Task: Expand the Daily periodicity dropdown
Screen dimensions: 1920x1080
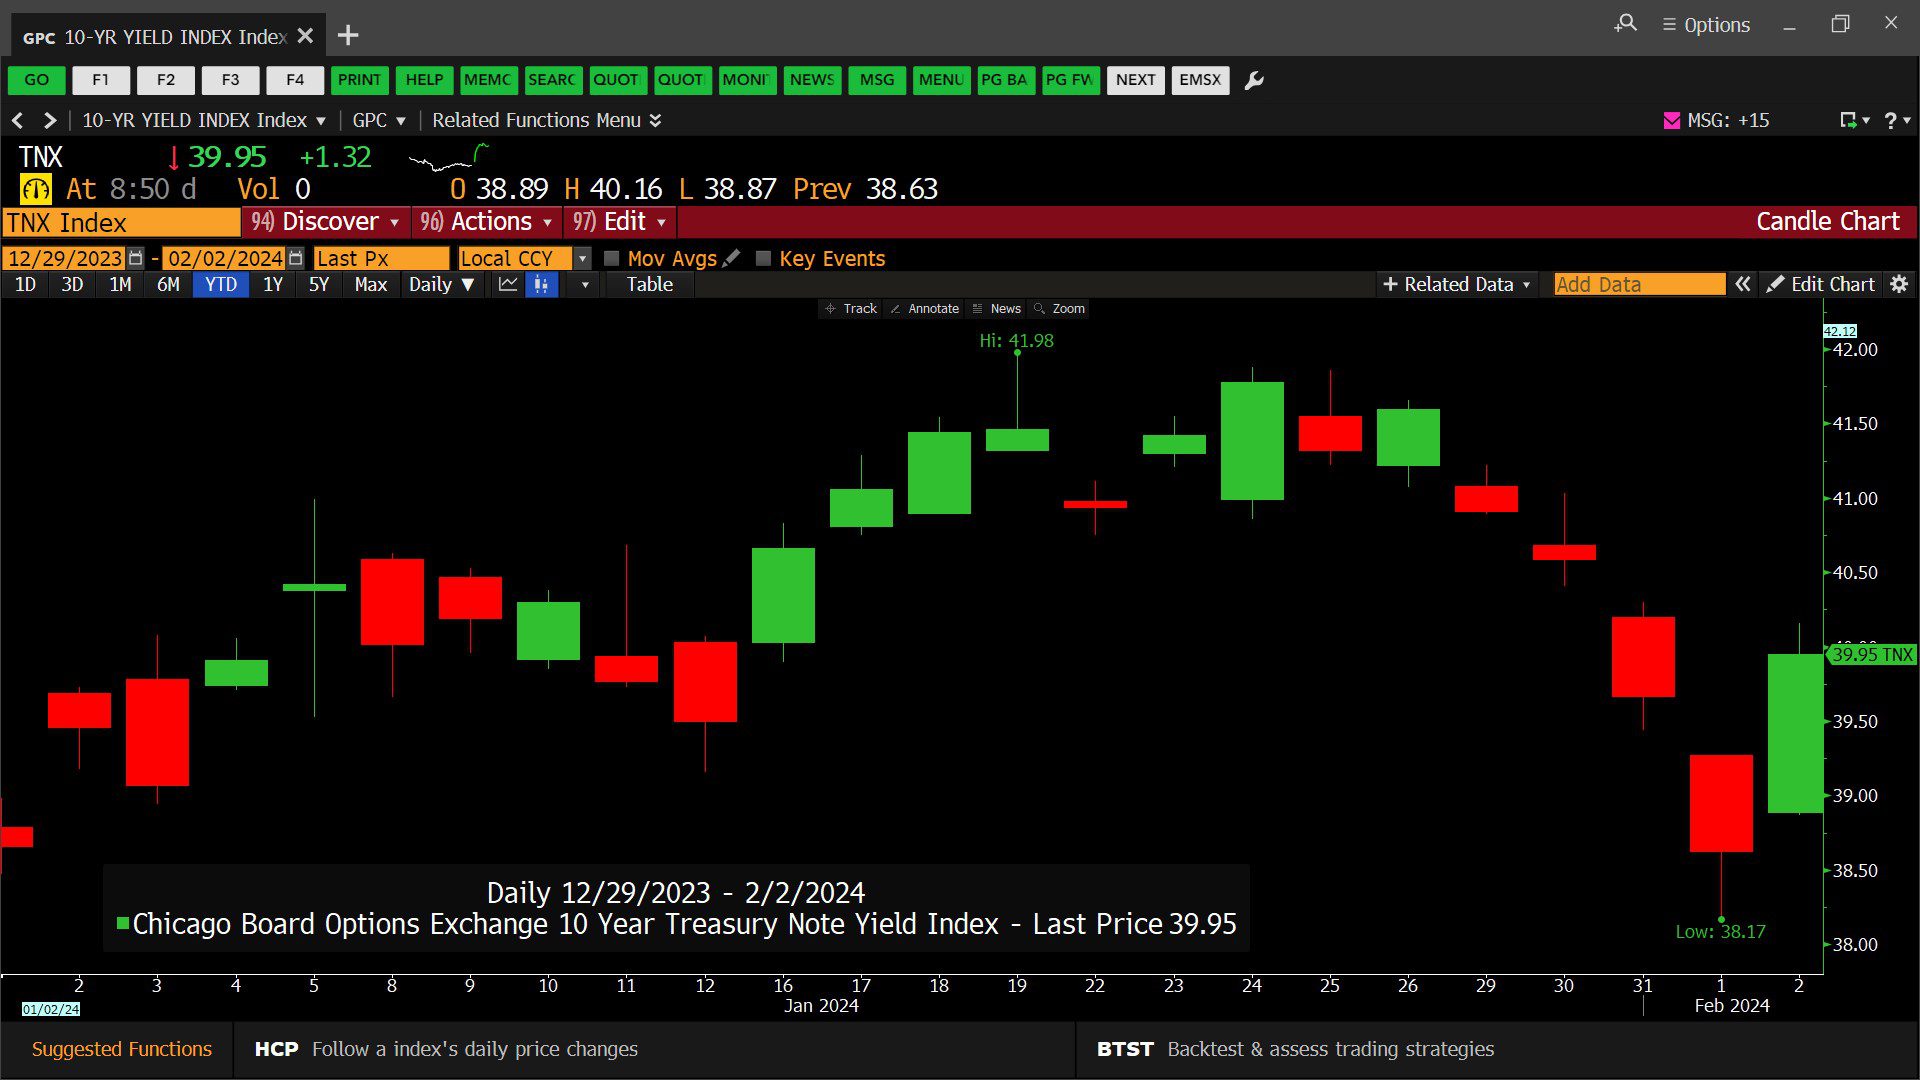Action: (x=441, y=285)
